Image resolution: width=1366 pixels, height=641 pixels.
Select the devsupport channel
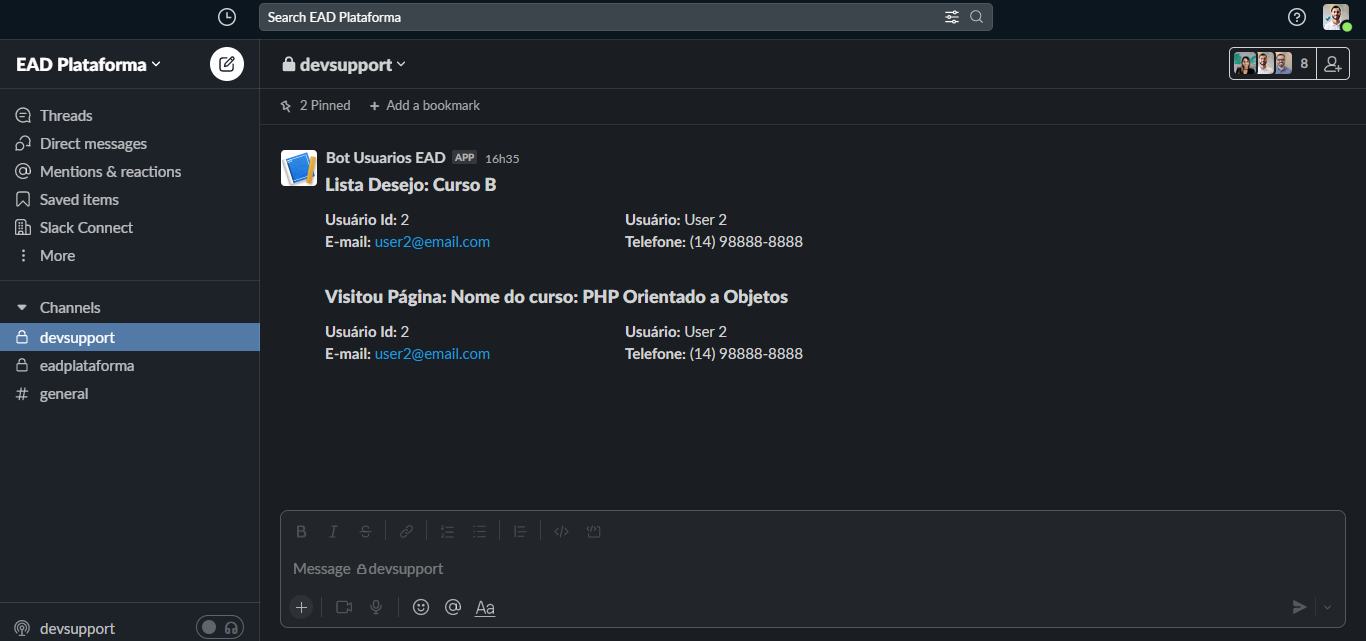130,337
